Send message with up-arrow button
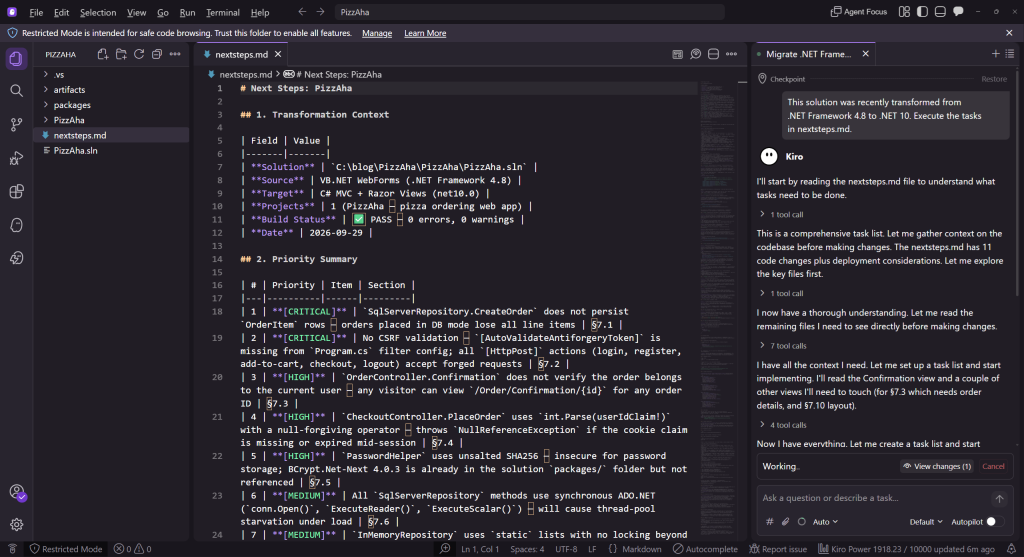Image resolution: width=1024 pixels, height=557 pixels. 999,499
